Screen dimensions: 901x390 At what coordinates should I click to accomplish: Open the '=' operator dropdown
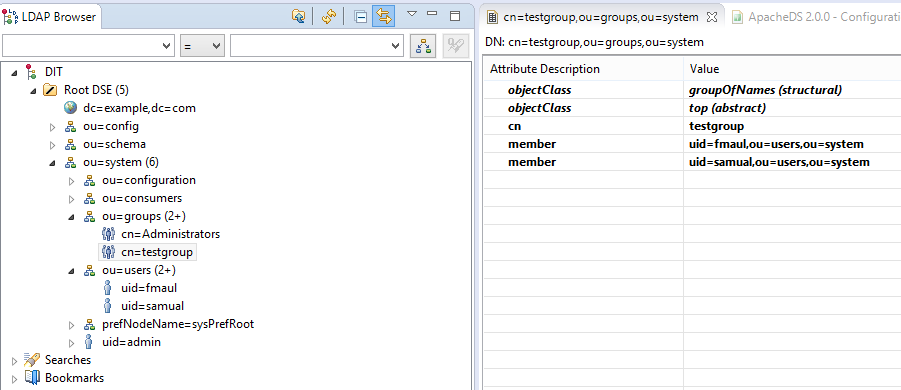tap(202, 46)
